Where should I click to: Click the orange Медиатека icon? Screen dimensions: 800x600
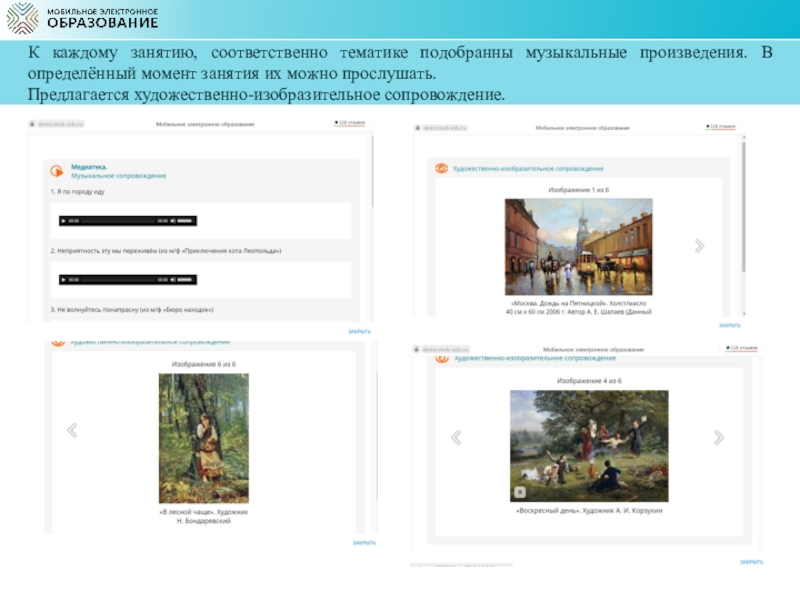tap(57, 171)
